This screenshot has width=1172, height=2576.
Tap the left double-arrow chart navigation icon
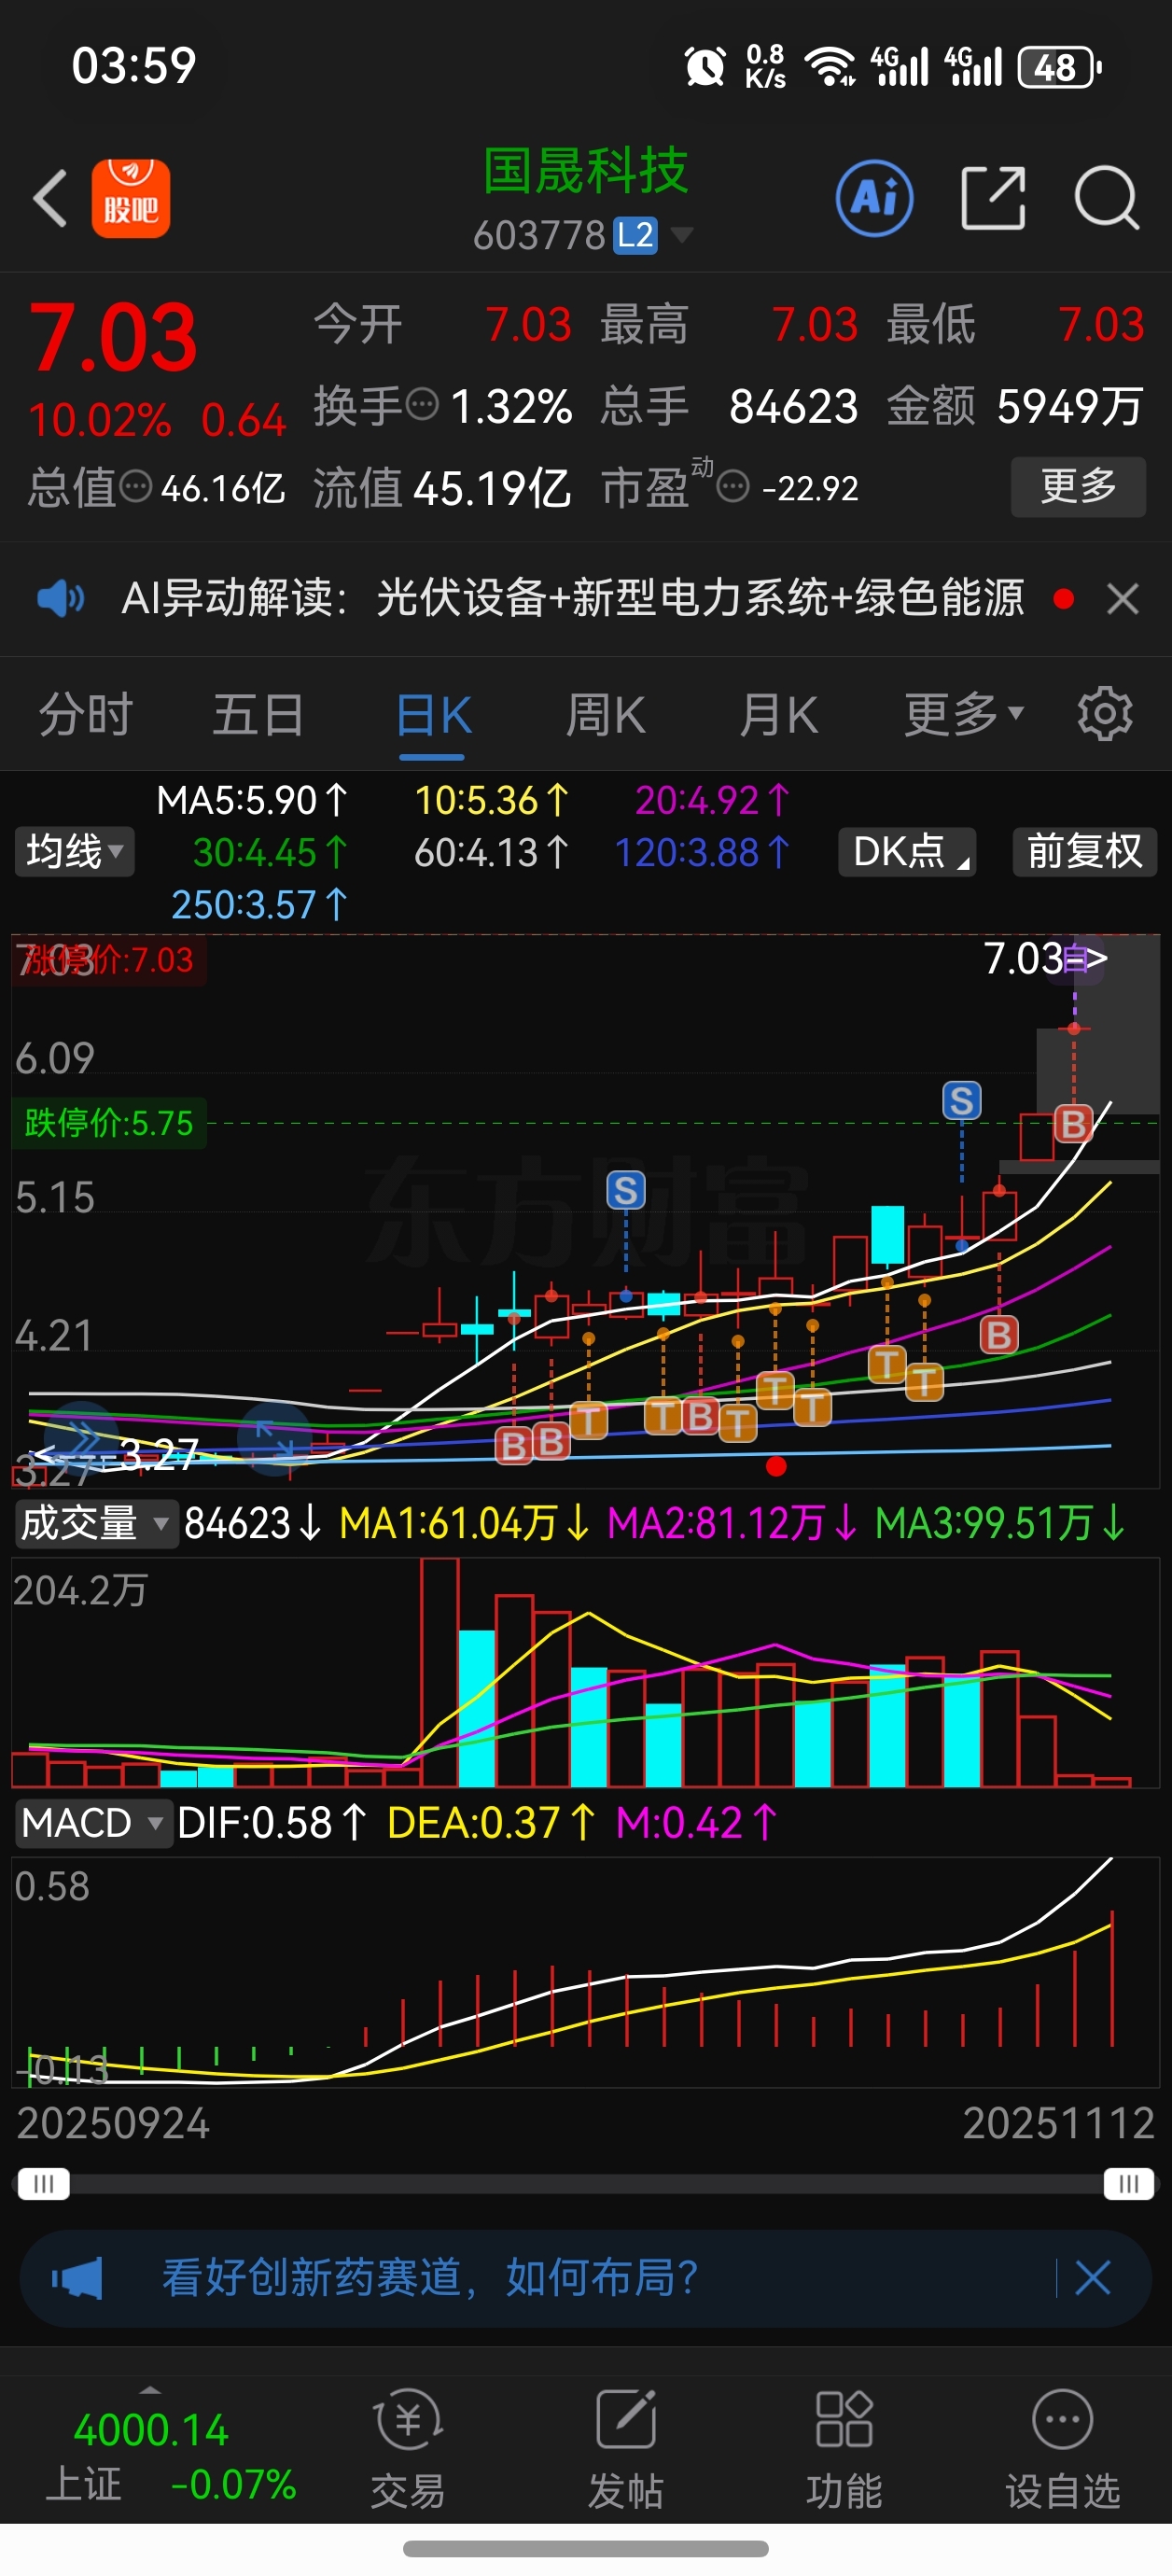83,1440
